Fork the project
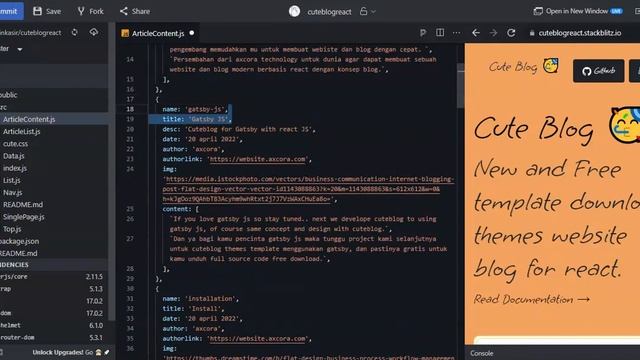 point(90,11)
